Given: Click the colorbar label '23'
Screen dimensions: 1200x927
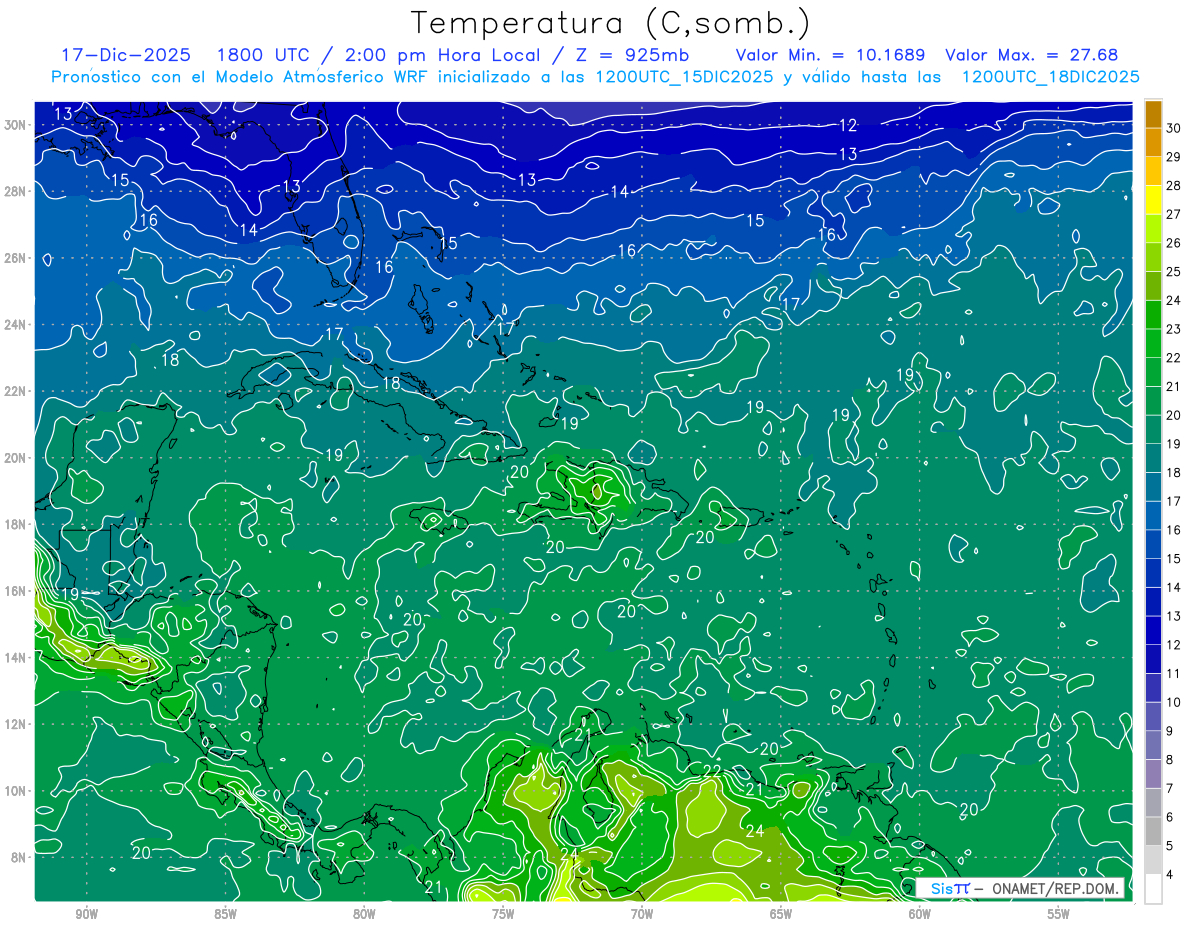Looking at the screenshot, I should coord(1173,329).
